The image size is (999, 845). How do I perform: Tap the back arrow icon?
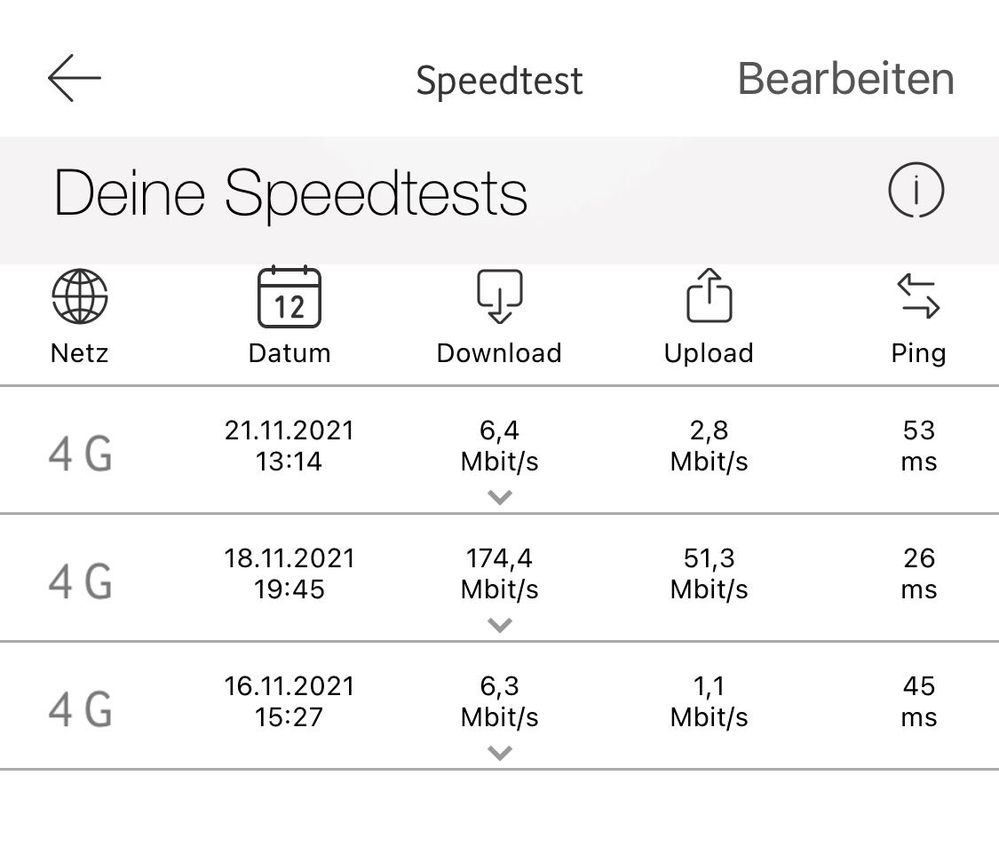tap(74, 78)
